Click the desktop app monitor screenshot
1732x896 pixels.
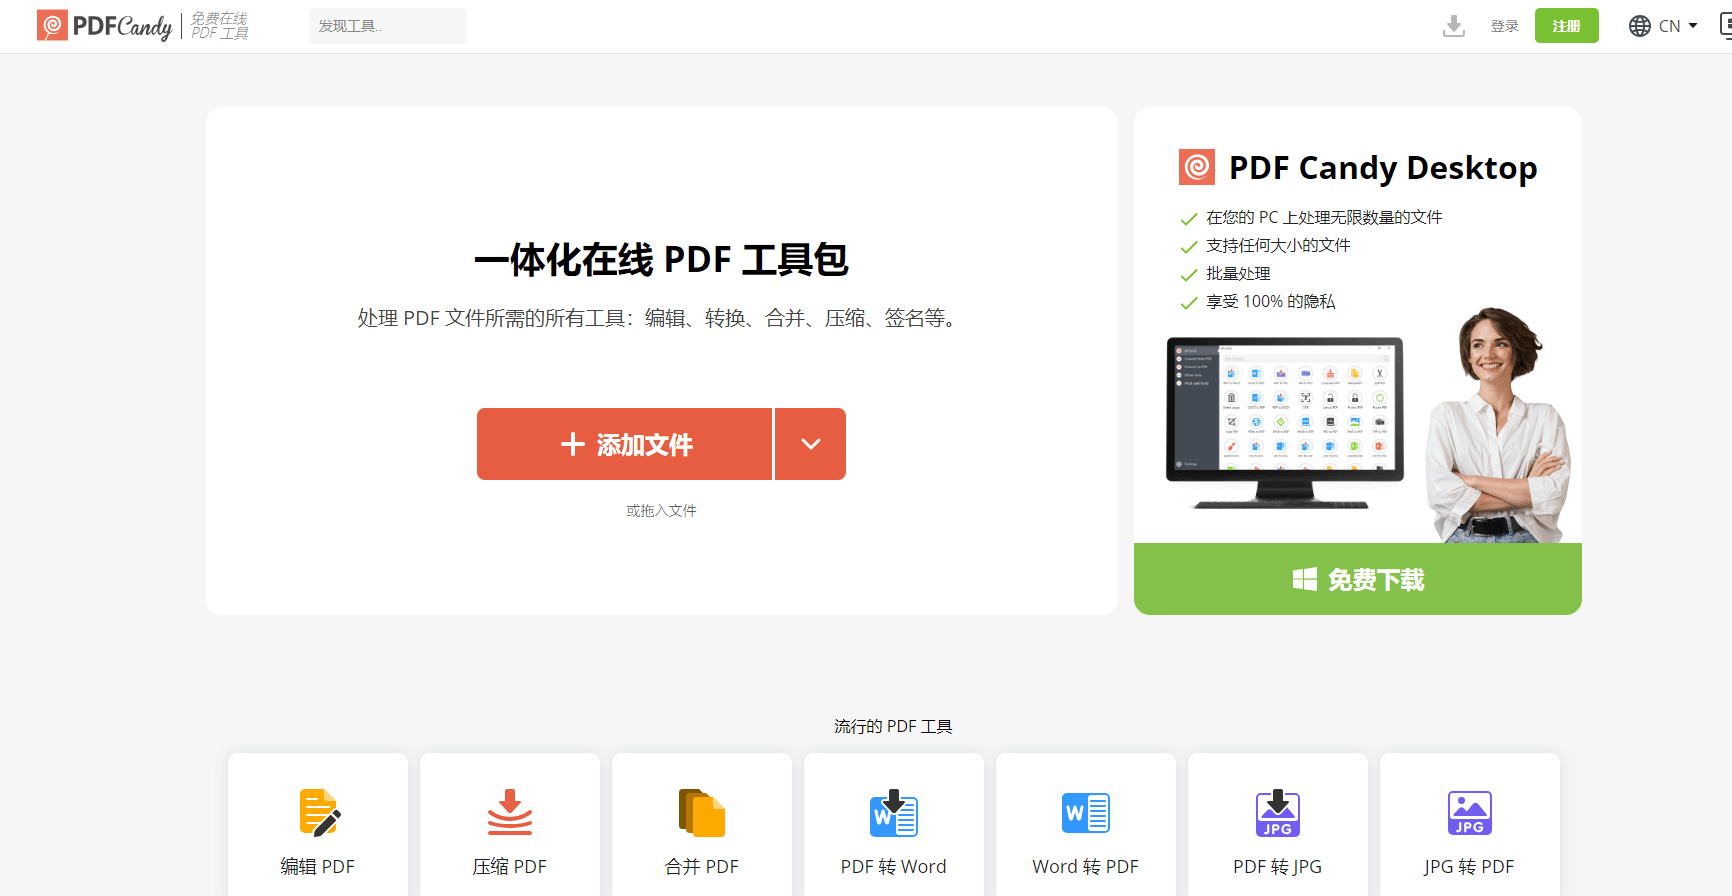1285,422
